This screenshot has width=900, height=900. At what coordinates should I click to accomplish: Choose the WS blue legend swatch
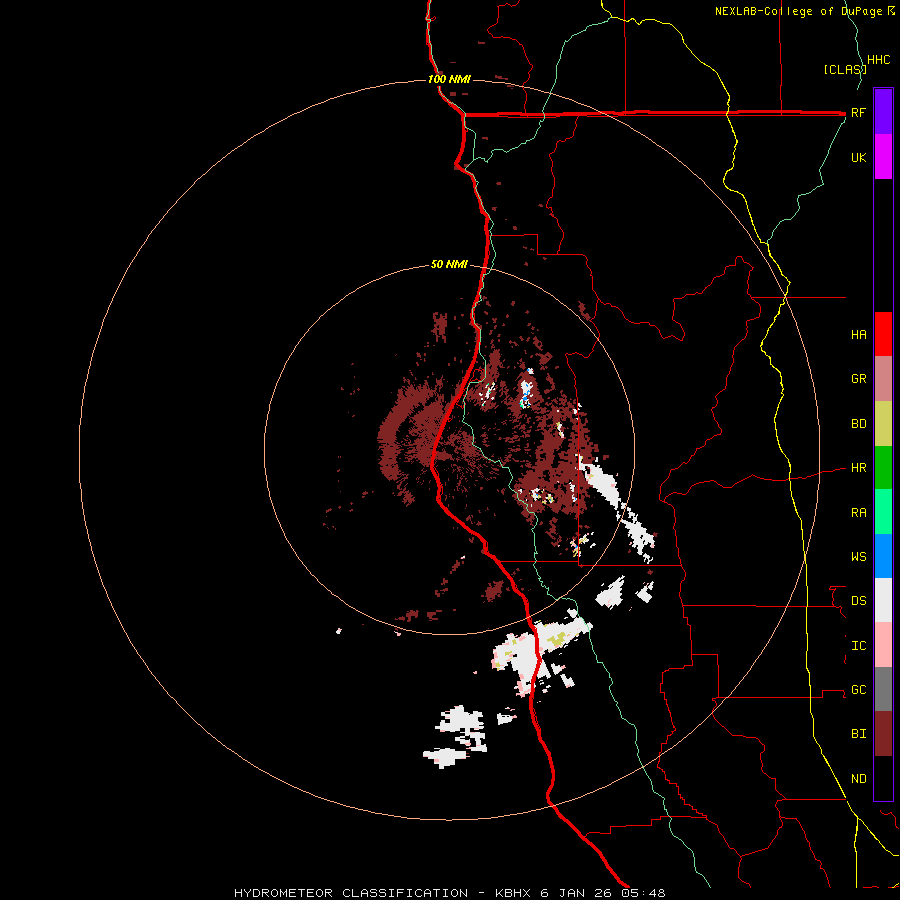(883, 556)
